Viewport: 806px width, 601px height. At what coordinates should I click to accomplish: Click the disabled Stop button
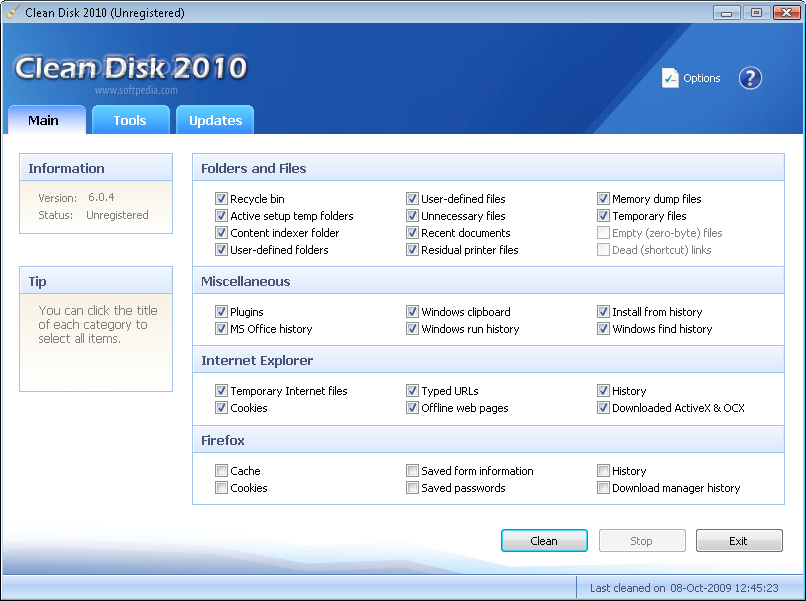coord(642,540)
